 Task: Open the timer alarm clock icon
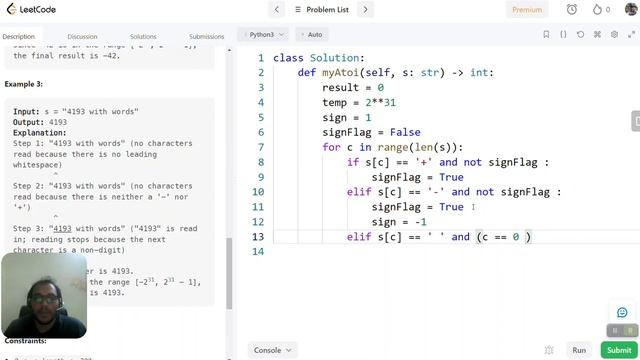pos(571,9)
